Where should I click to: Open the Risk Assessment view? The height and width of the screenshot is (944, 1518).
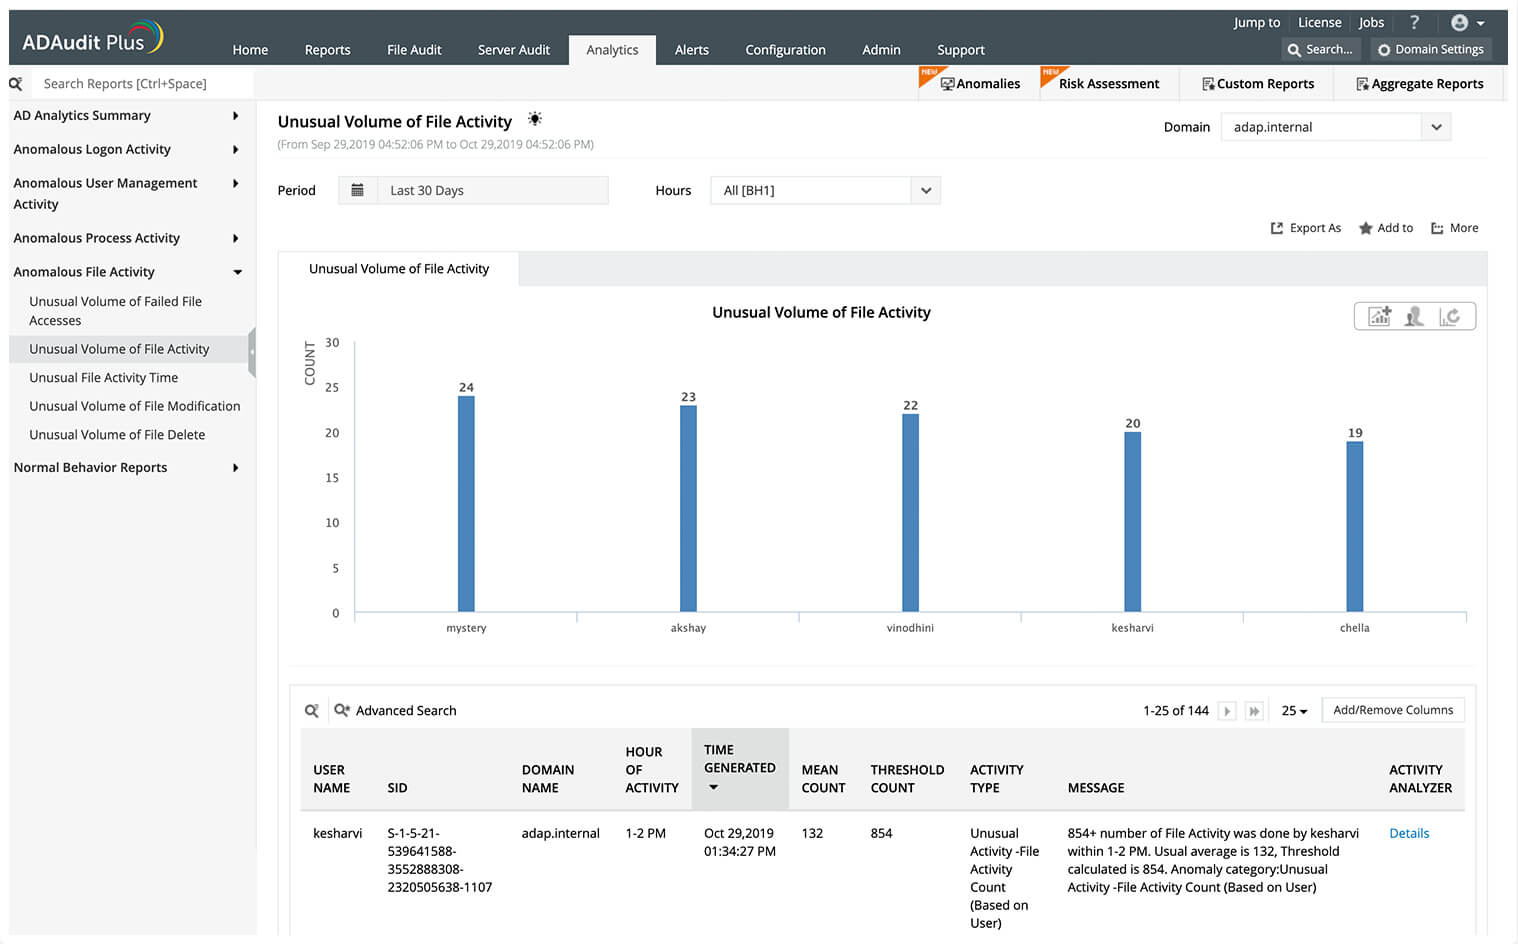[x=1109, y=84]
